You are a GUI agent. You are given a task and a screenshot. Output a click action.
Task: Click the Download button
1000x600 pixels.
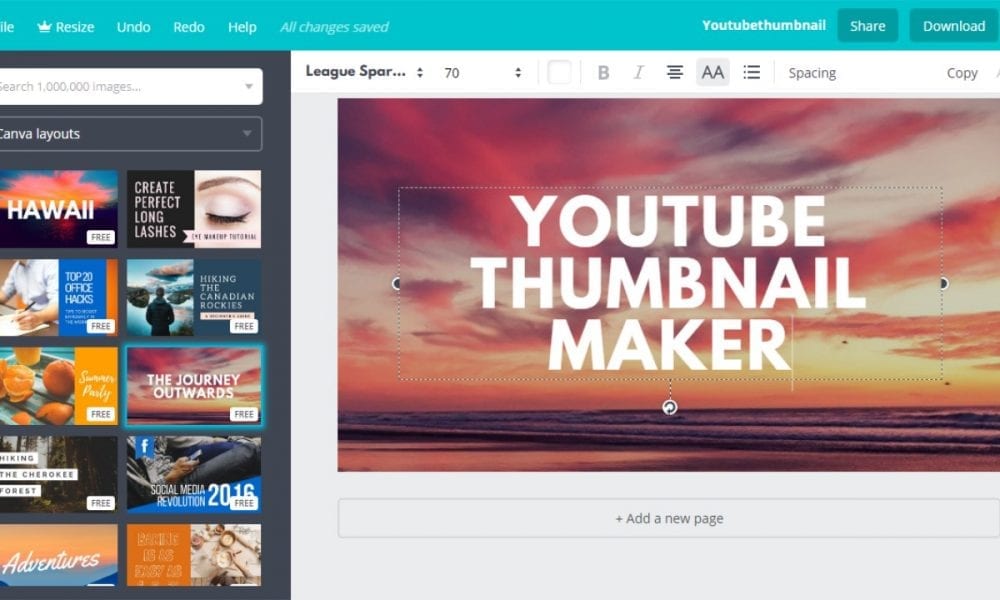[953, 26]
